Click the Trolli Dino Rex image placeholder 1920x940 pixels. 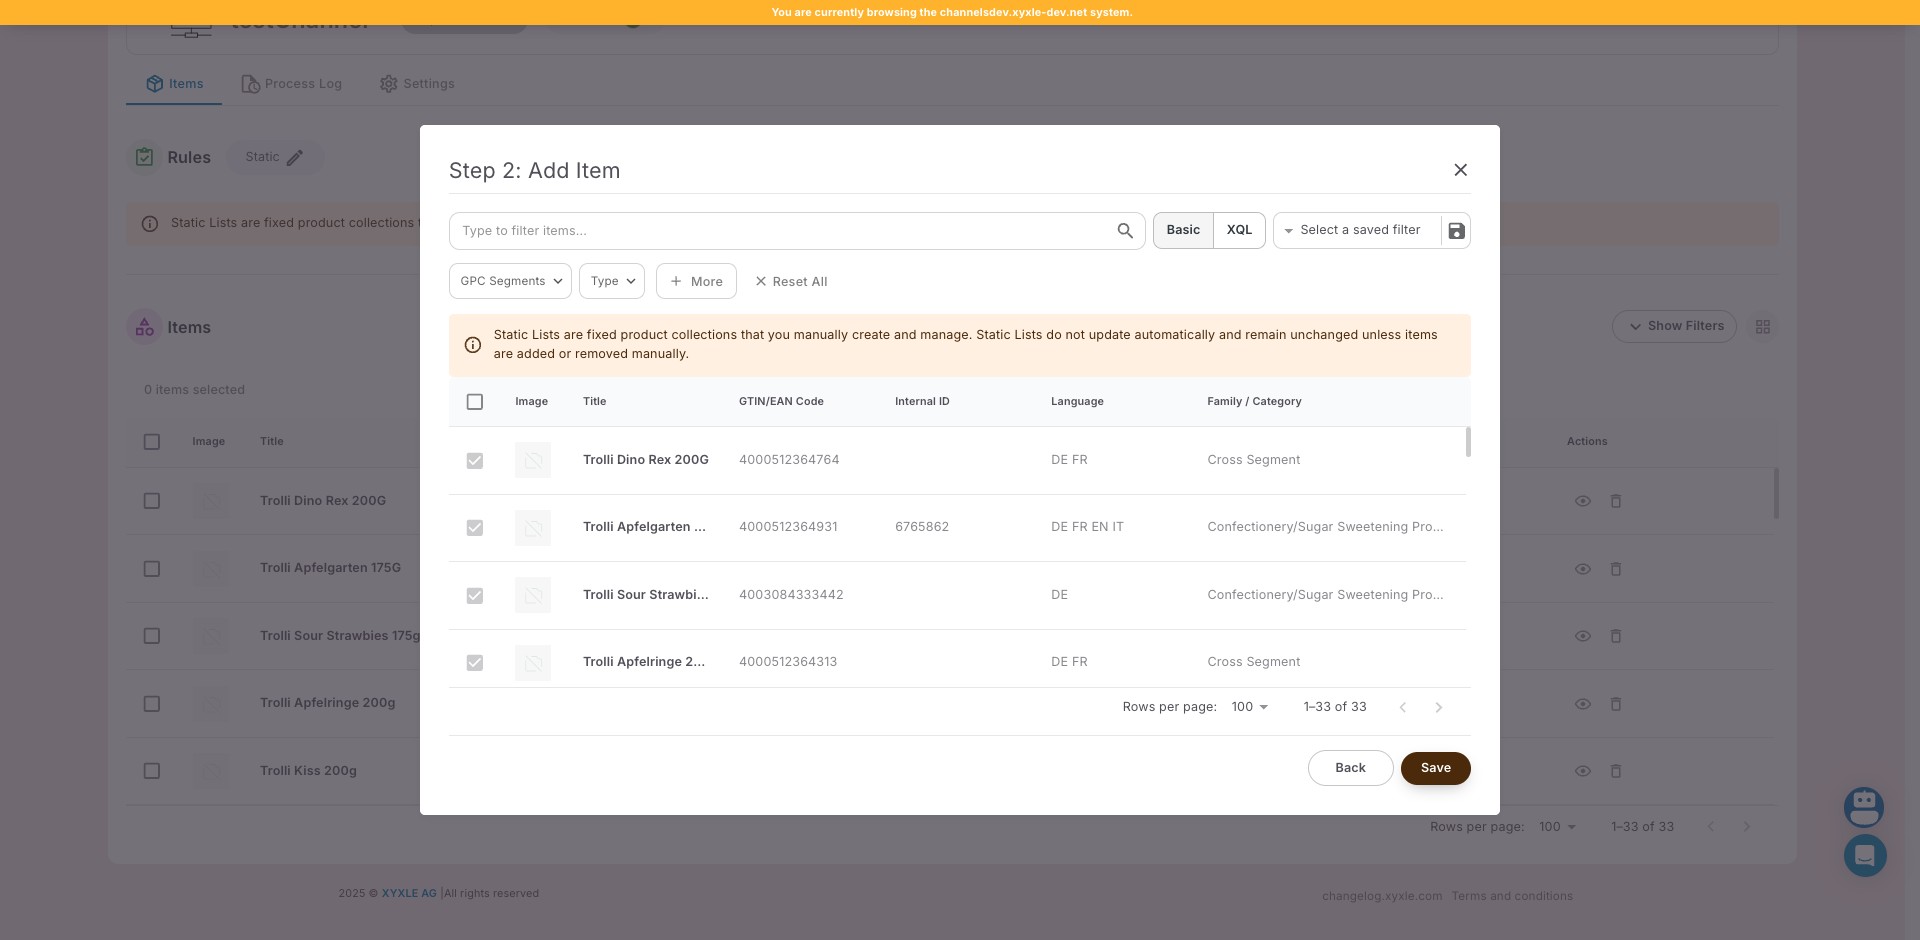click(532, 460)
